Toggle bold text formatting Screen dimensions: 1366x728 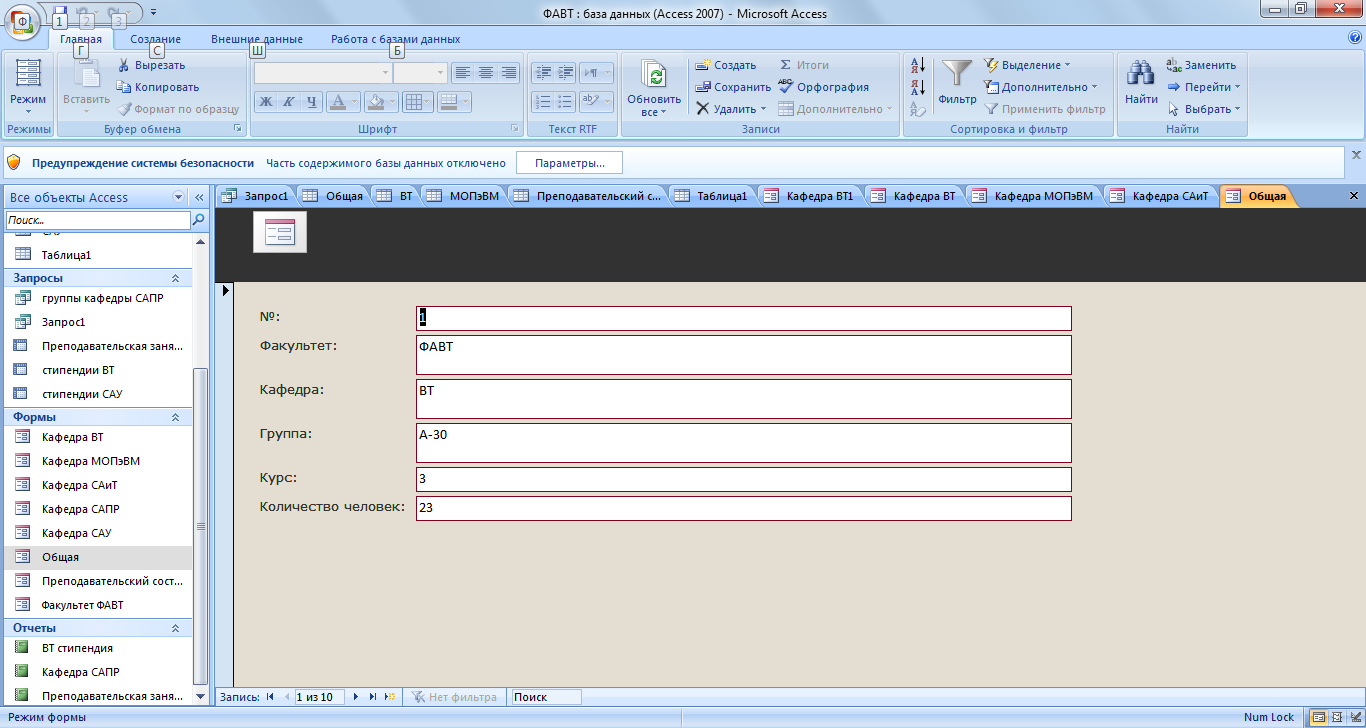coord(266,101)
